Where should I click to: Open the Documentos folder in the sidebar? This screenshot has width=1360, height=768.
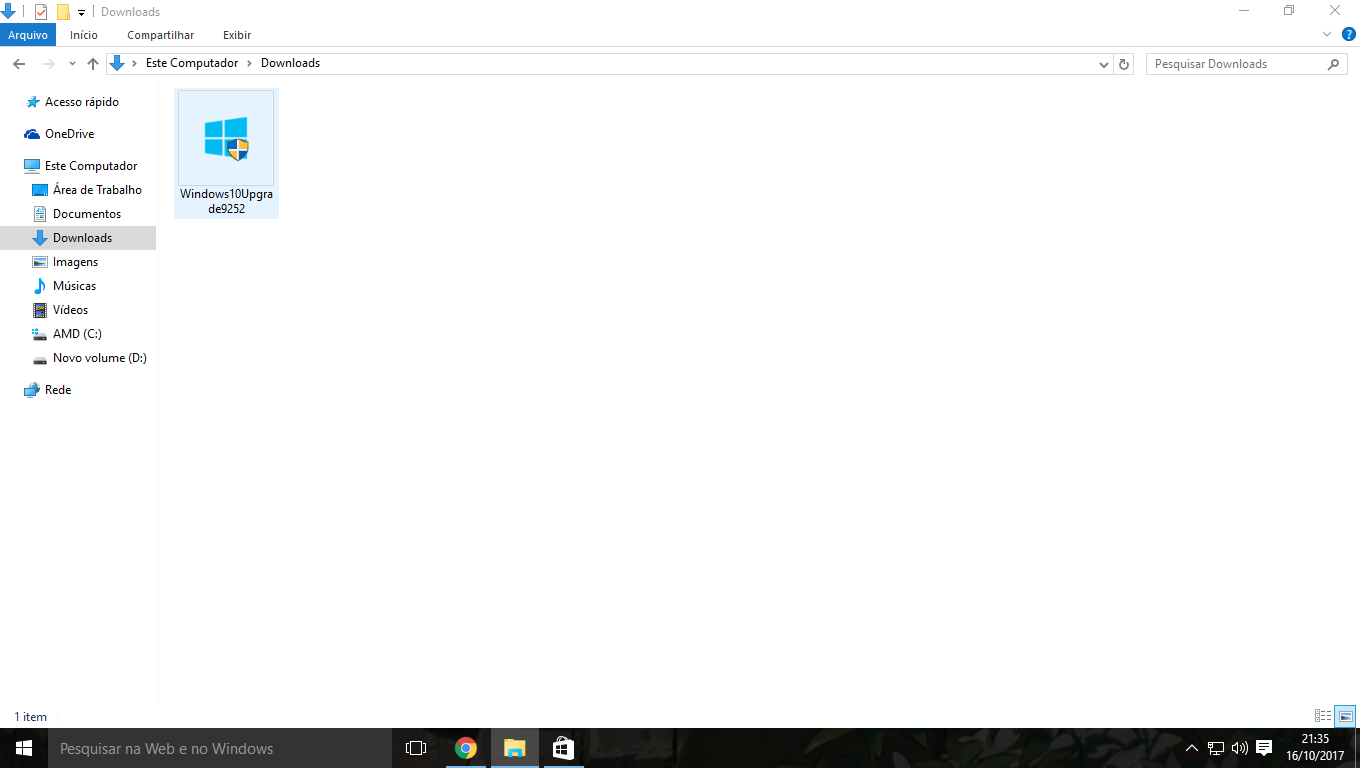click(87, 214)
